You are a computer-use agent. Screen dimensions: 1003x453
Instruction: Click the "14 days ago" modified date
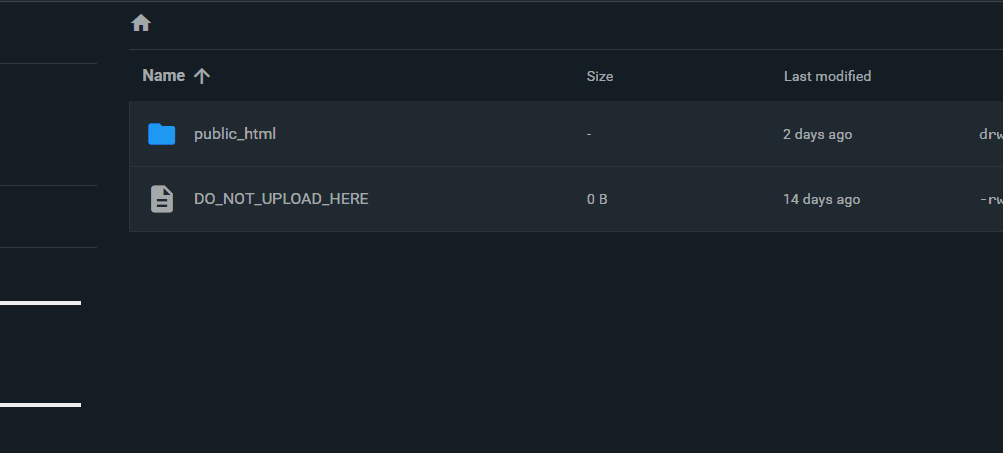821,199
